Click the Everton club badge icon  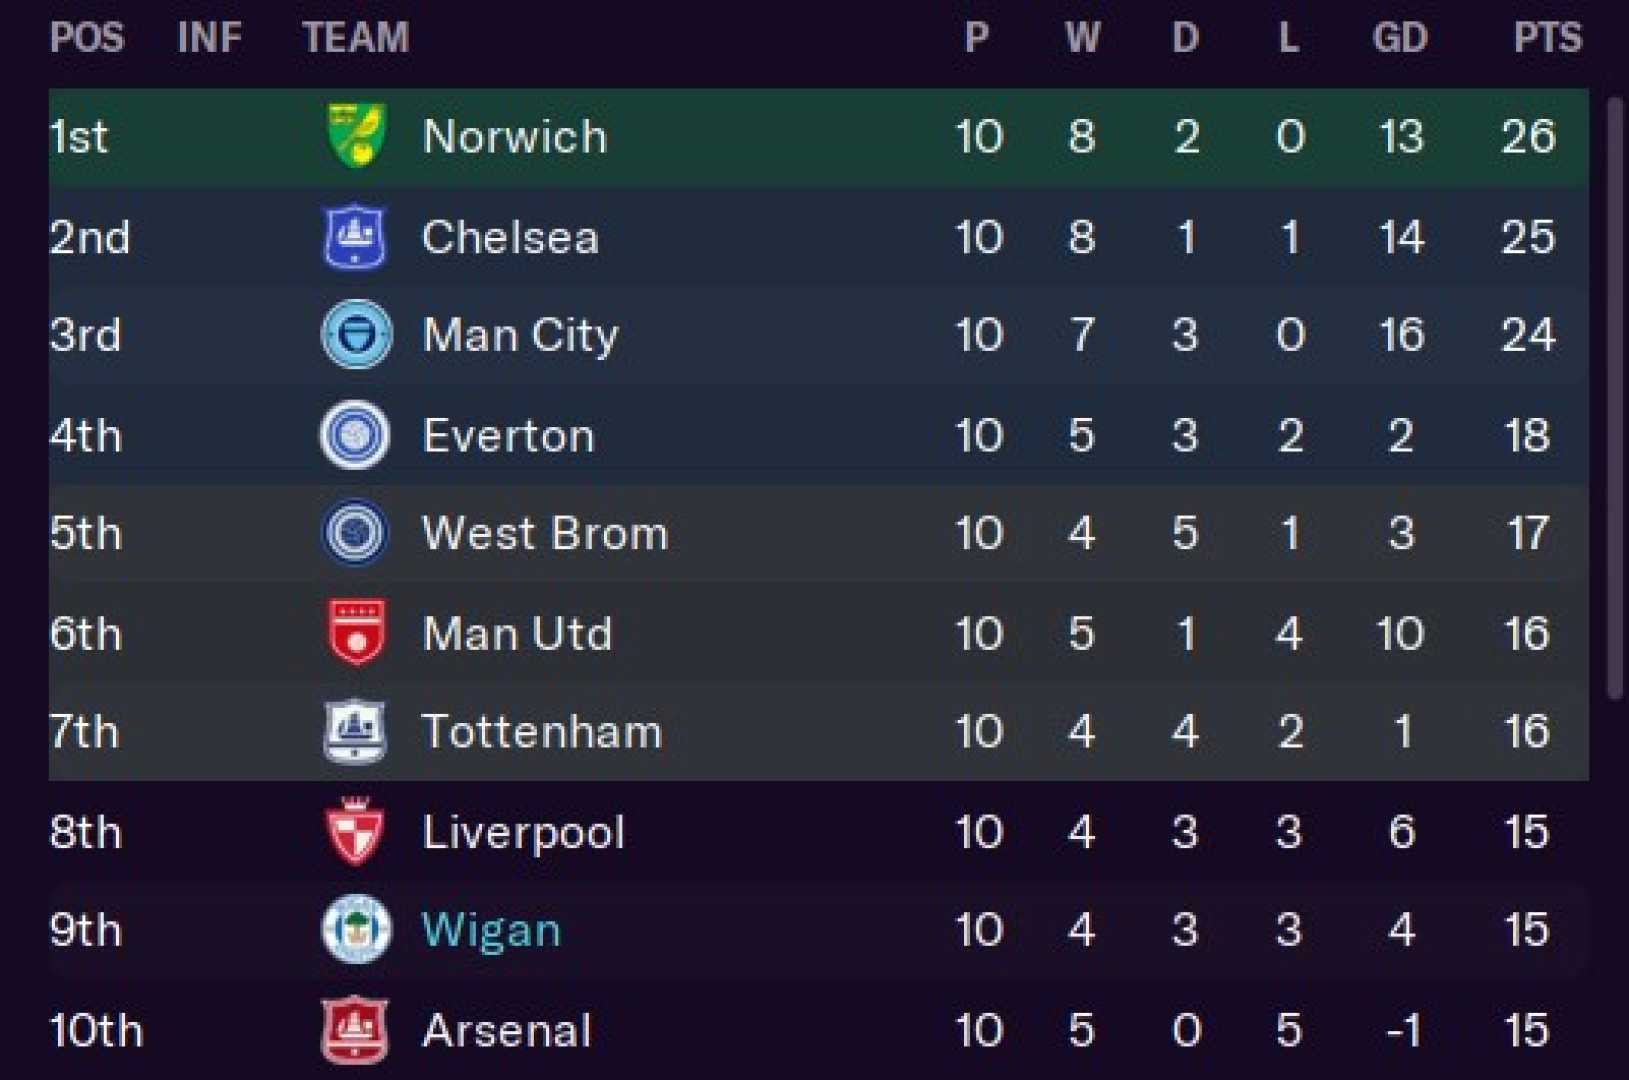[x=355, y=435]
